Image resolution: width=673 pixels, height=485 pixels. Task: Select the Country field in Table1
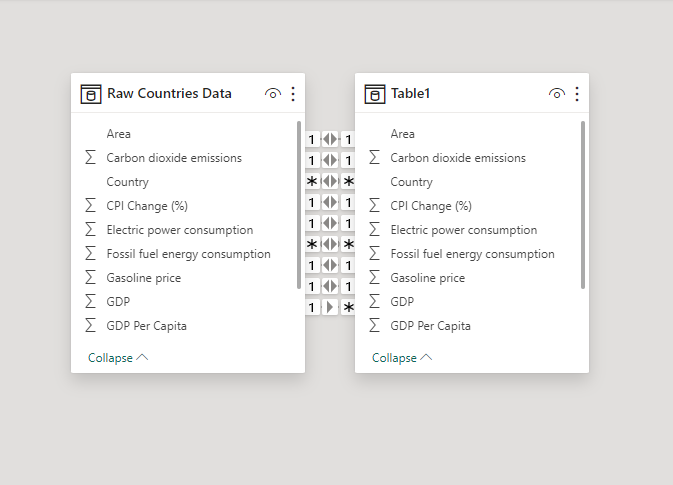click(411, 182)
